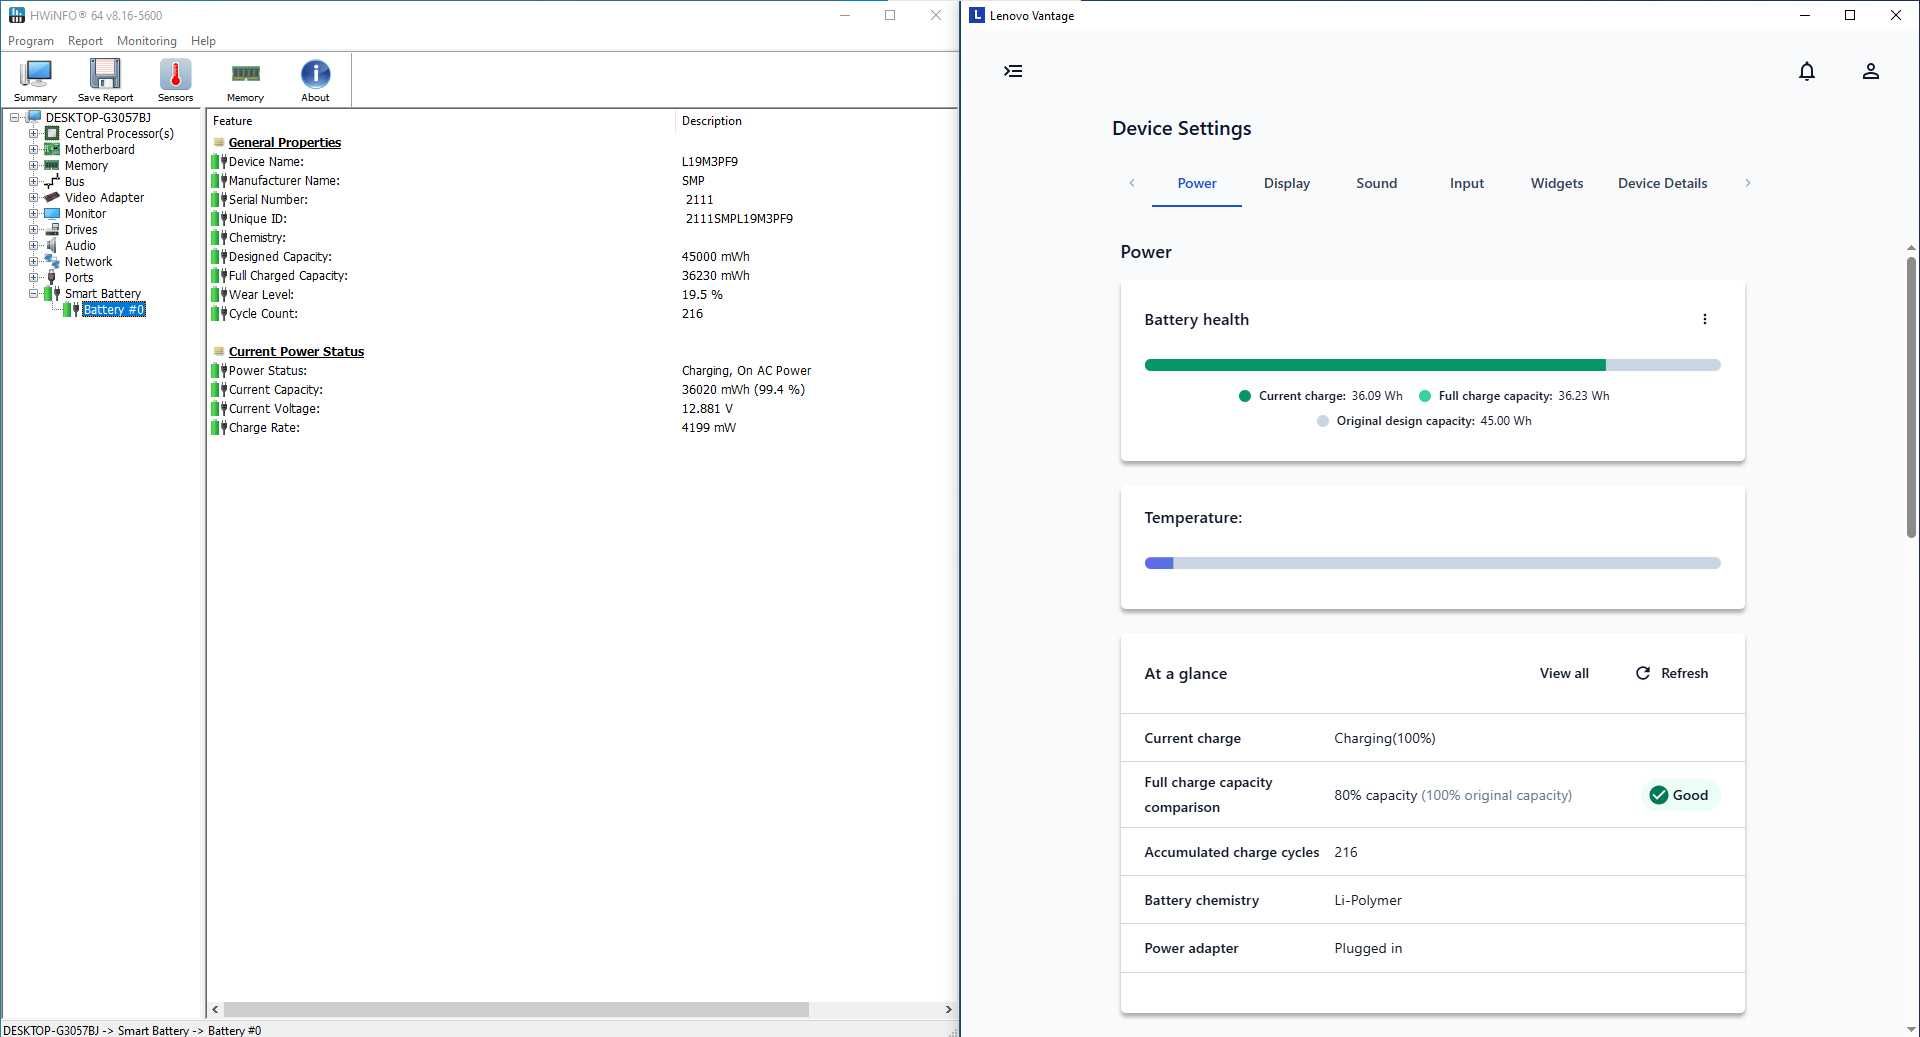Image resolution: width=1920 pixels, height=1037 pixels.
Task: Select the Power tab
Action: (x=1196, y=183)
